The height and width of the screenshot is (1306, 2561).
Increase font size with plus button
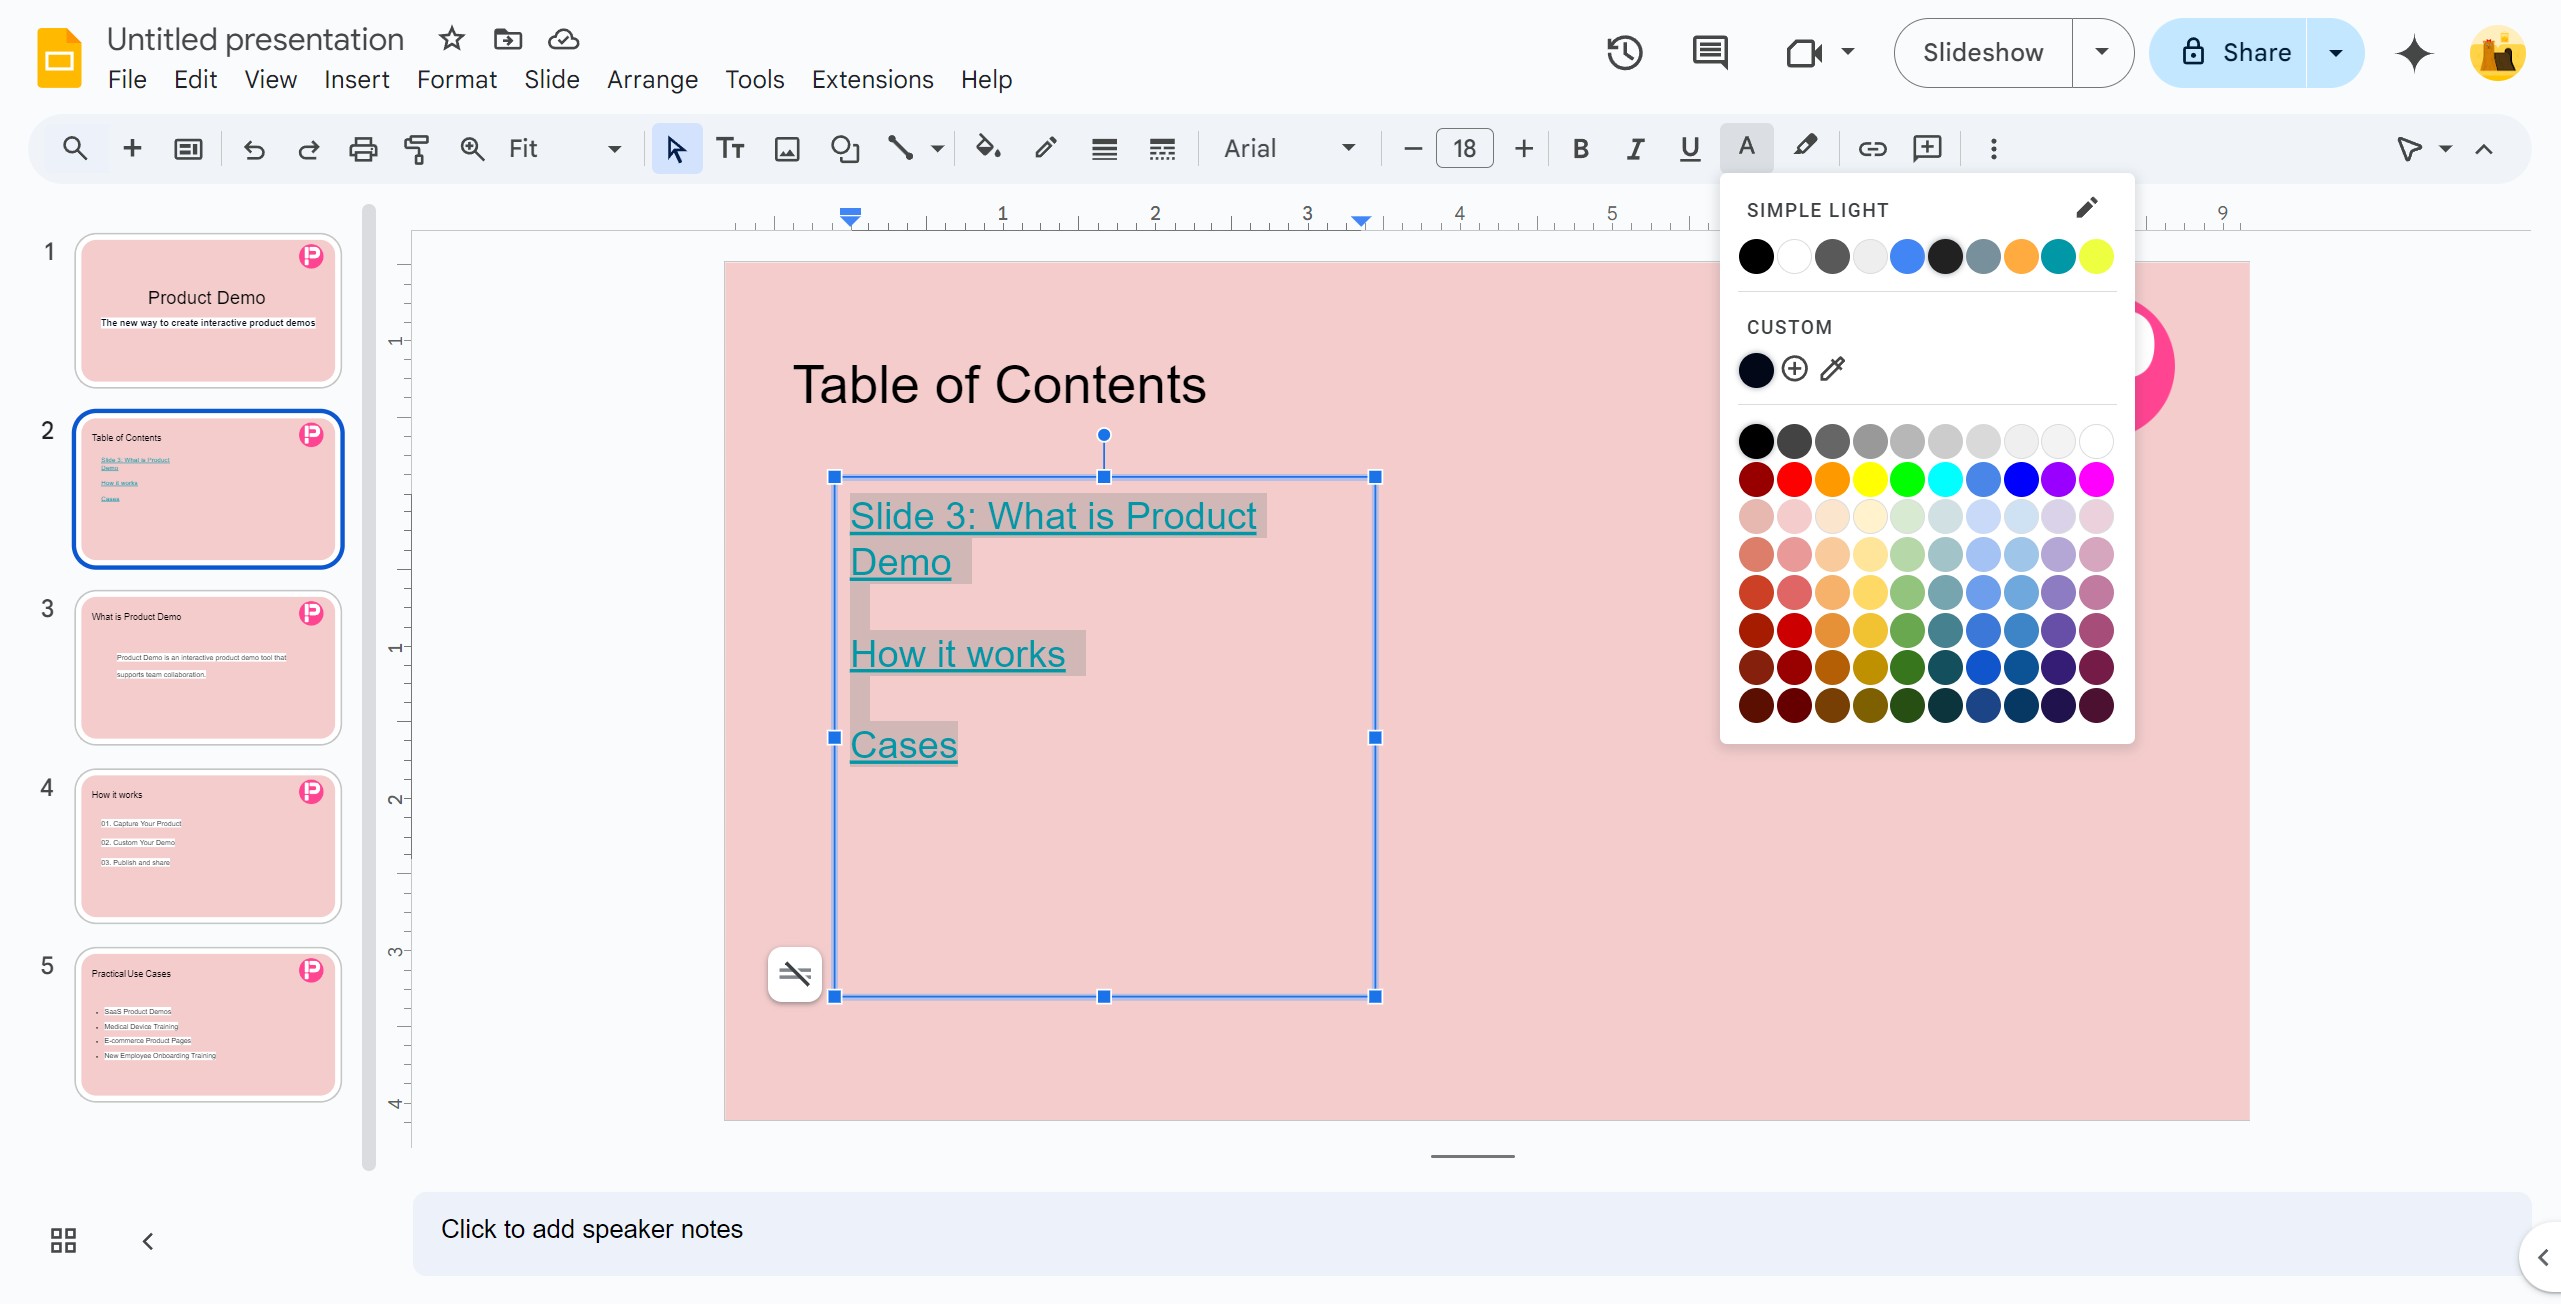(1524, 149)
